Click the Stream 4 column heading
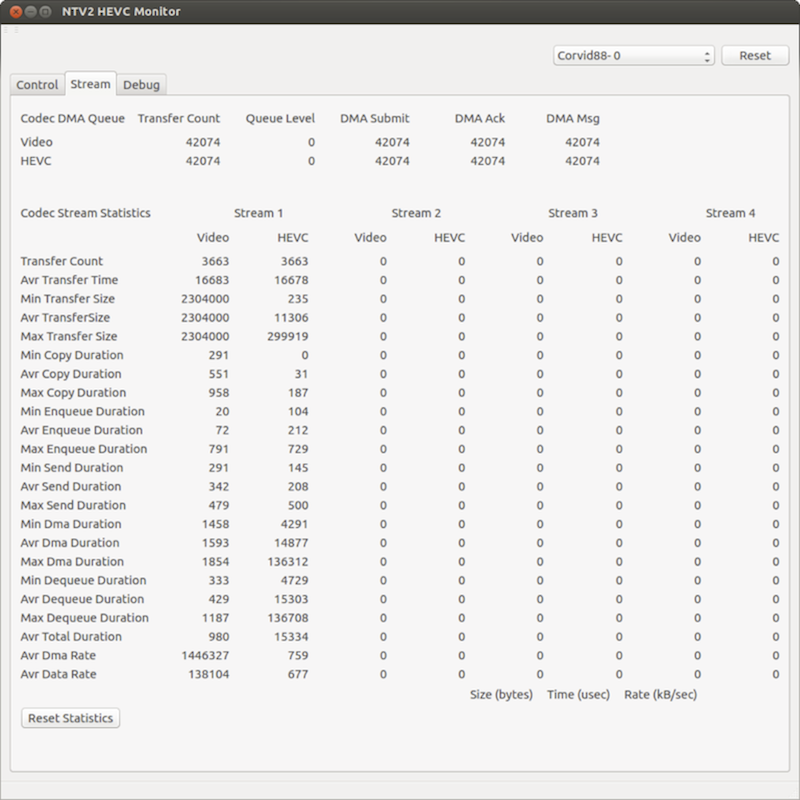 pyautogui.click(x=730, y=213)
